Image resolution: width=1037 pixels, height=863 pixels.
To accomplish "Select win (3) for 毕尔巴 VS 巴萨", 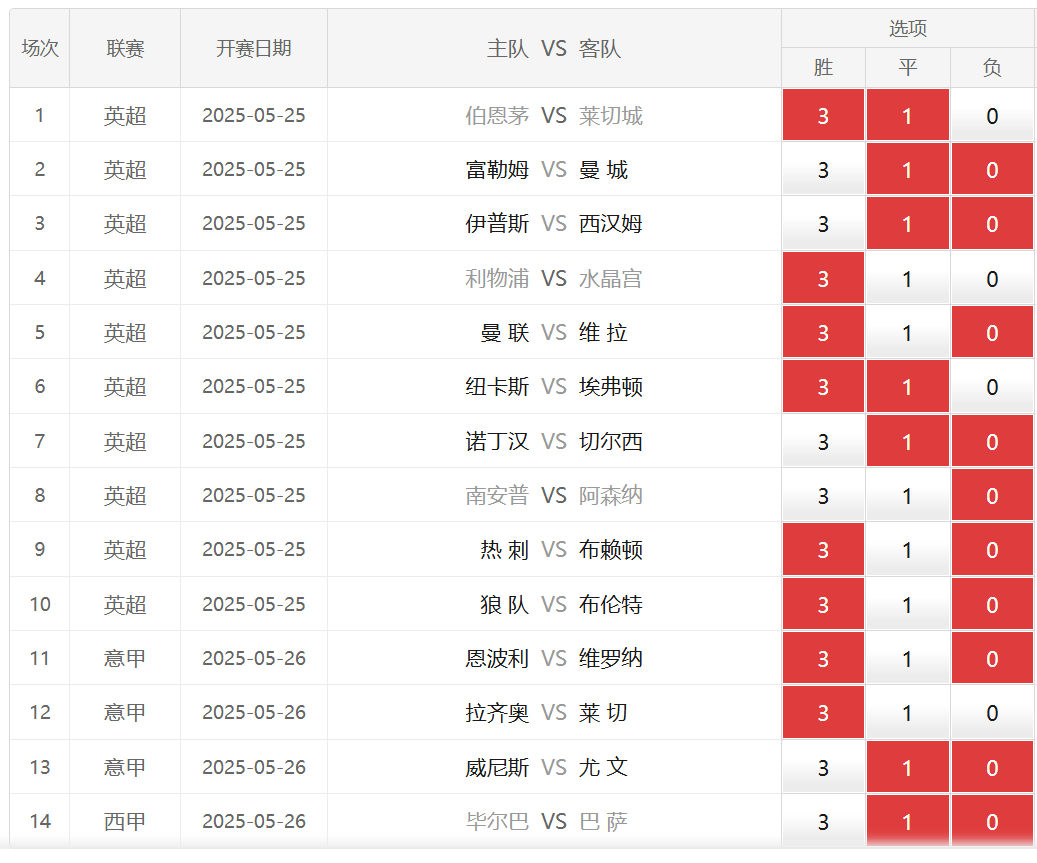I will (823, 821).
